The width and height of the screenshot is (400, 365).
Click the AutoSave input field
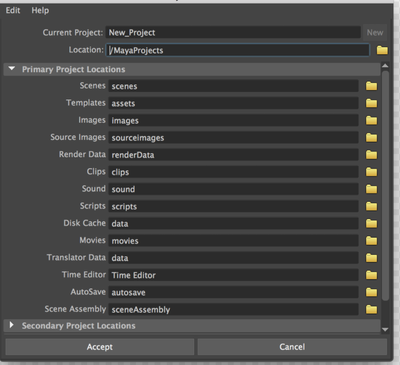click(x=233, y=292)
